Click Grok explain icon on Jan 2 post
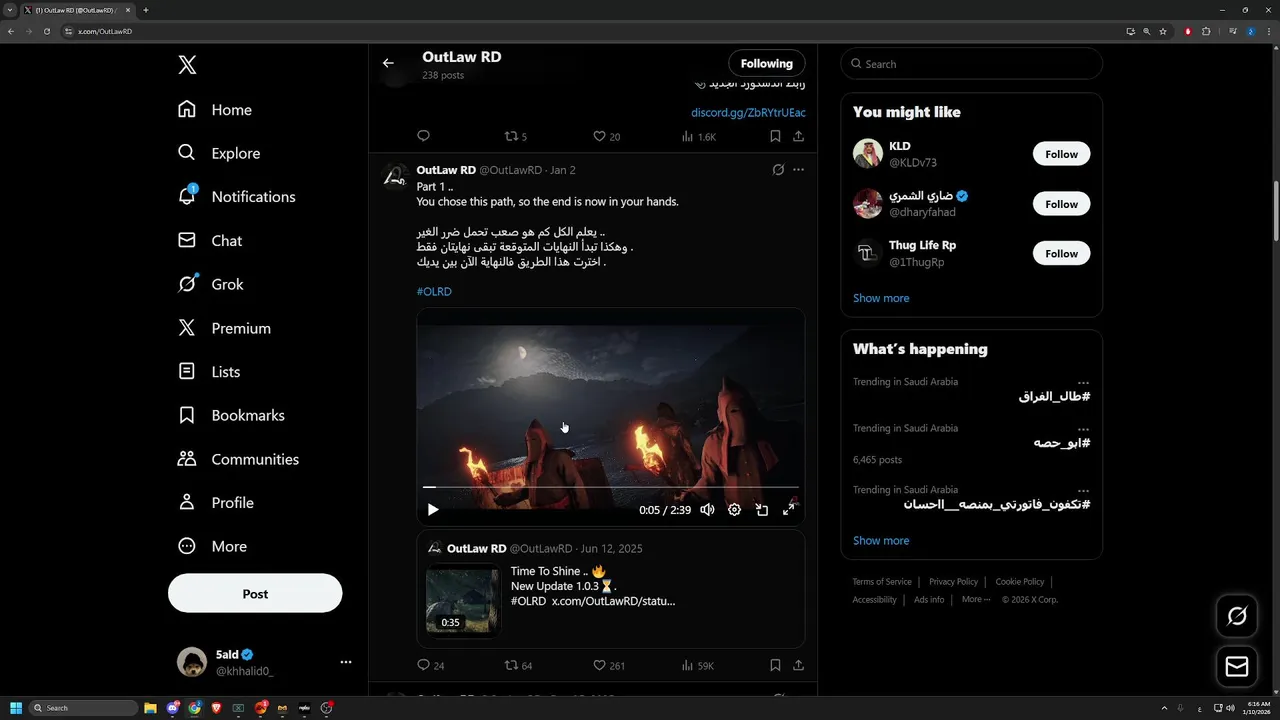Screen dimensions: 1280x720 [778, 170]
